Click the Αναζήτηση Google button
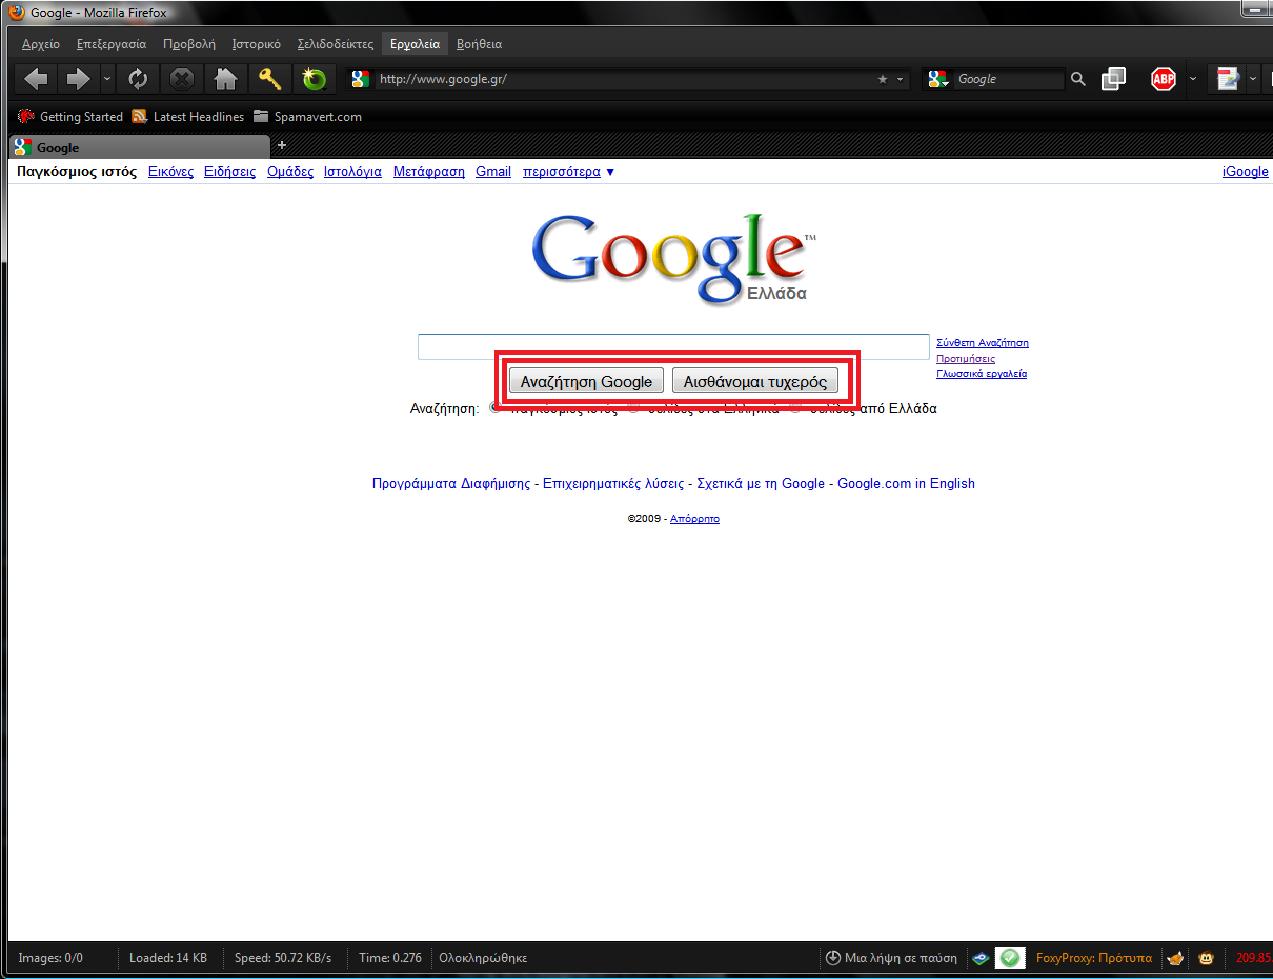This screenshot has height=979, width=1273. (x=586, y=382)
